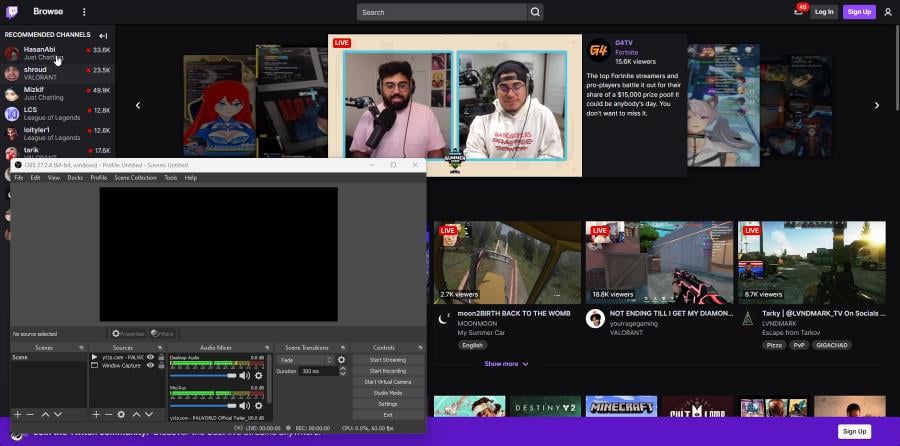Open the Profile menu in OBS

[99, 178]
